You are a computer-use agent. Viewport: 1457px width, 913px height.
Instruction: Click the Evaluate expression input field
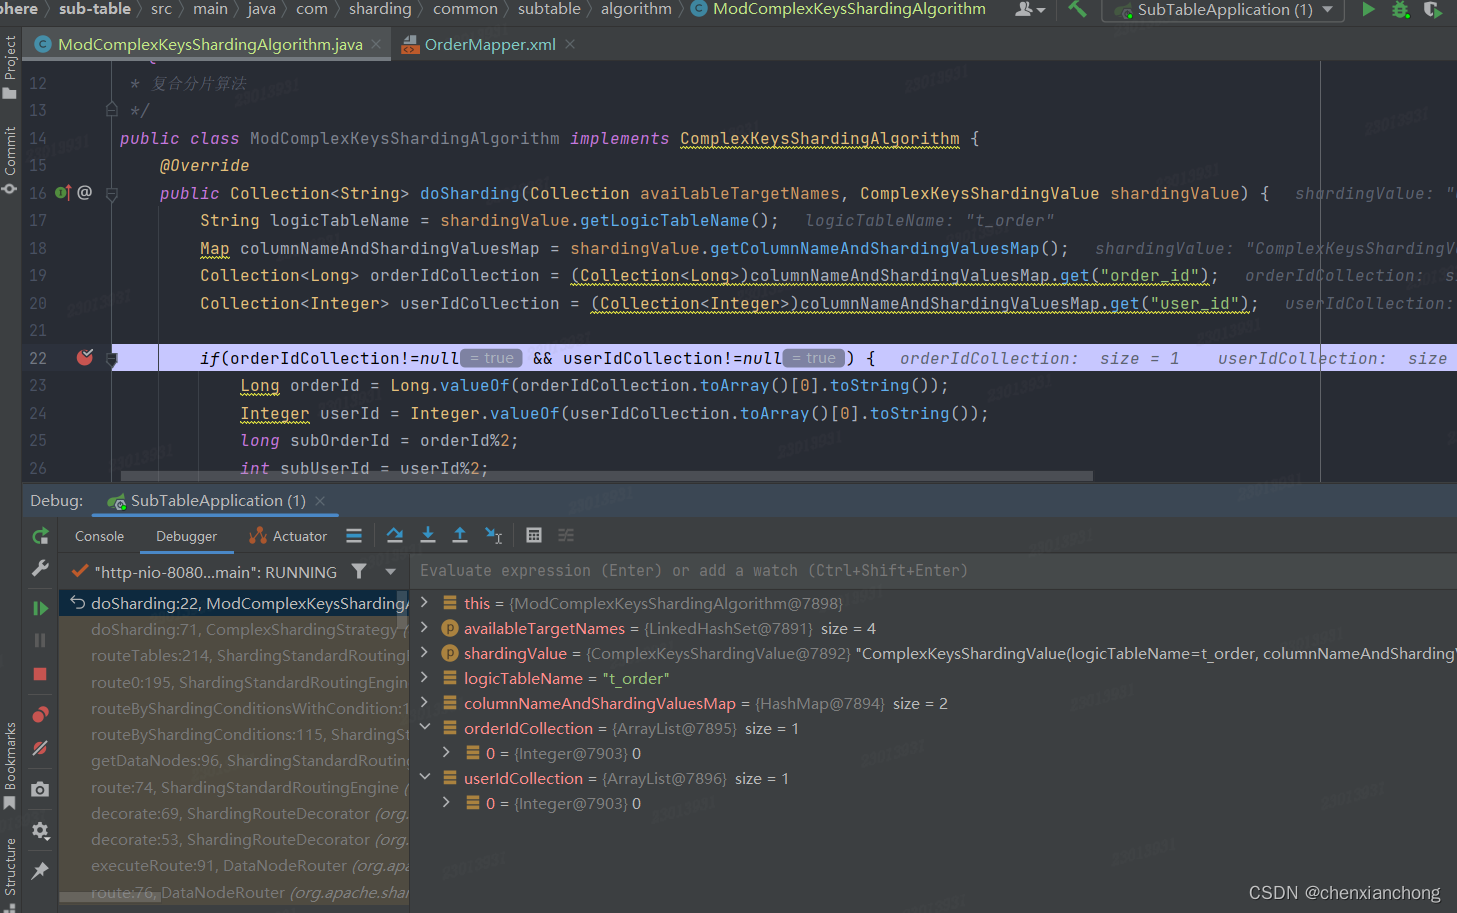[932, 570]
